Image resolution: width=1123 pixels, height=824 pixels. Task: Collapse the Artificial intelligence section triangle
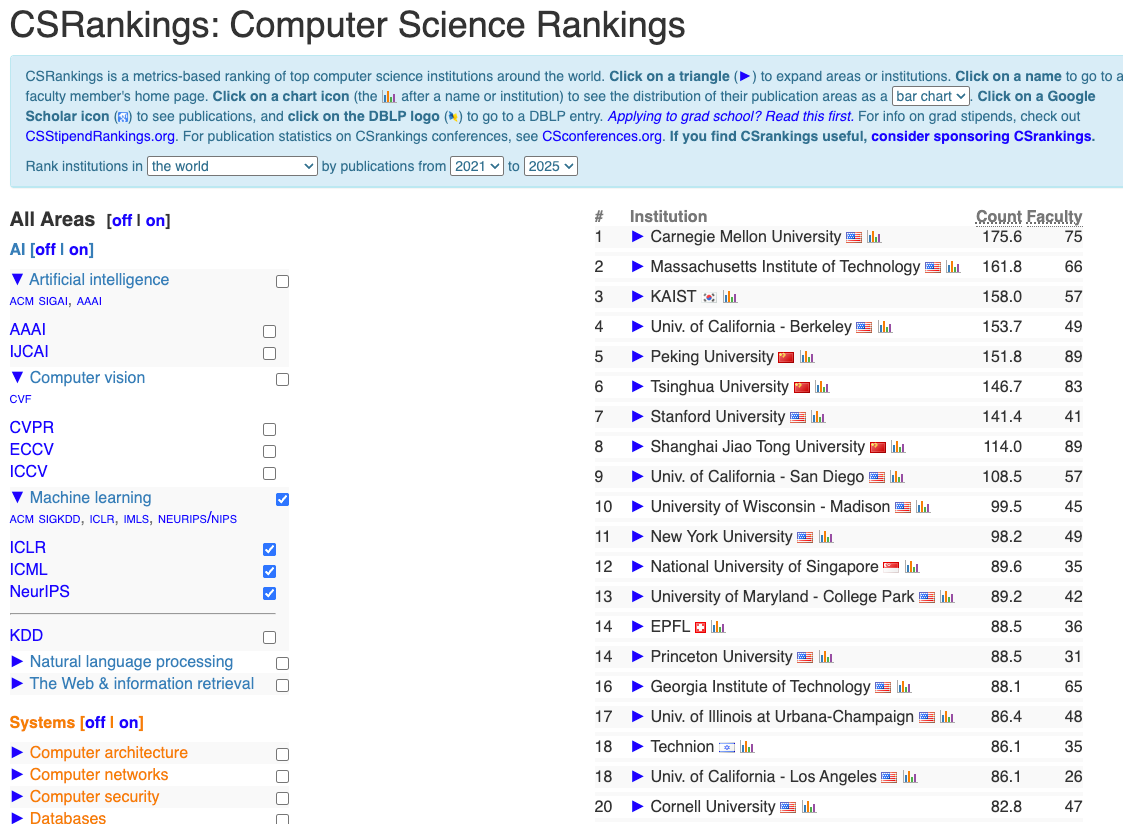(17, 279)
